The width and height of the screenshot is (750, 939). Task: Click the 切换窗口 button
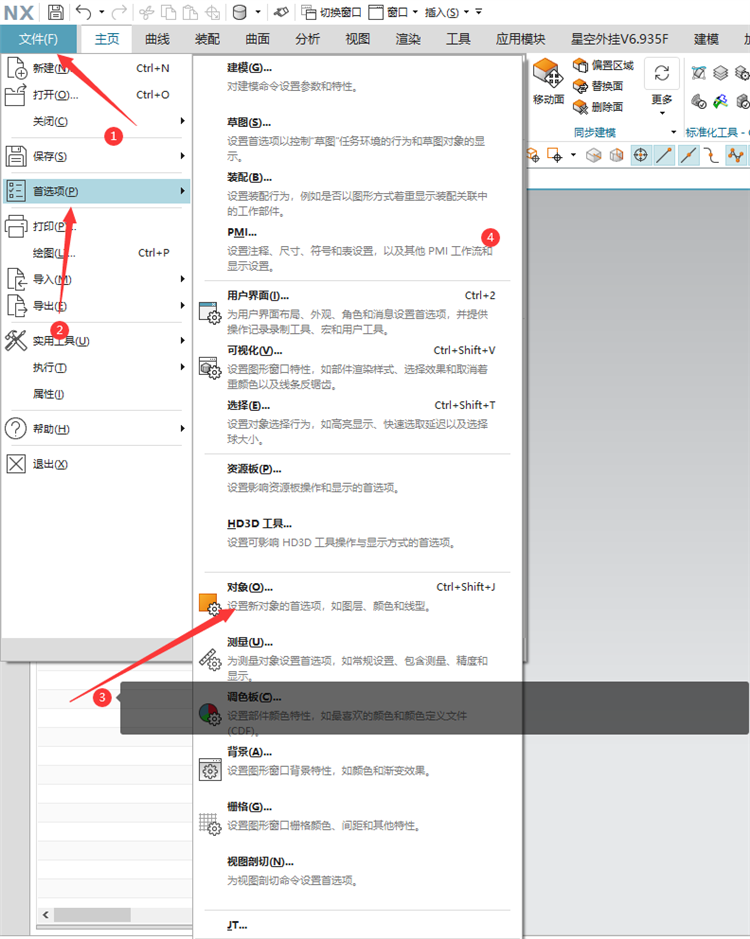(331, 12)
